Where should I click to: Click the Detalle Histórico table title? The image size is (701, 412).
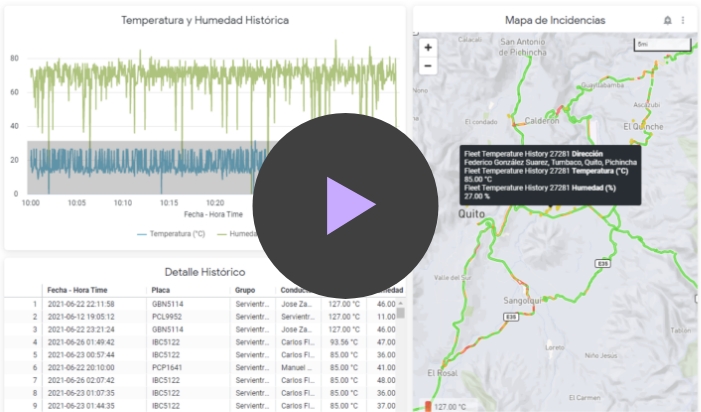click(205, 271)
